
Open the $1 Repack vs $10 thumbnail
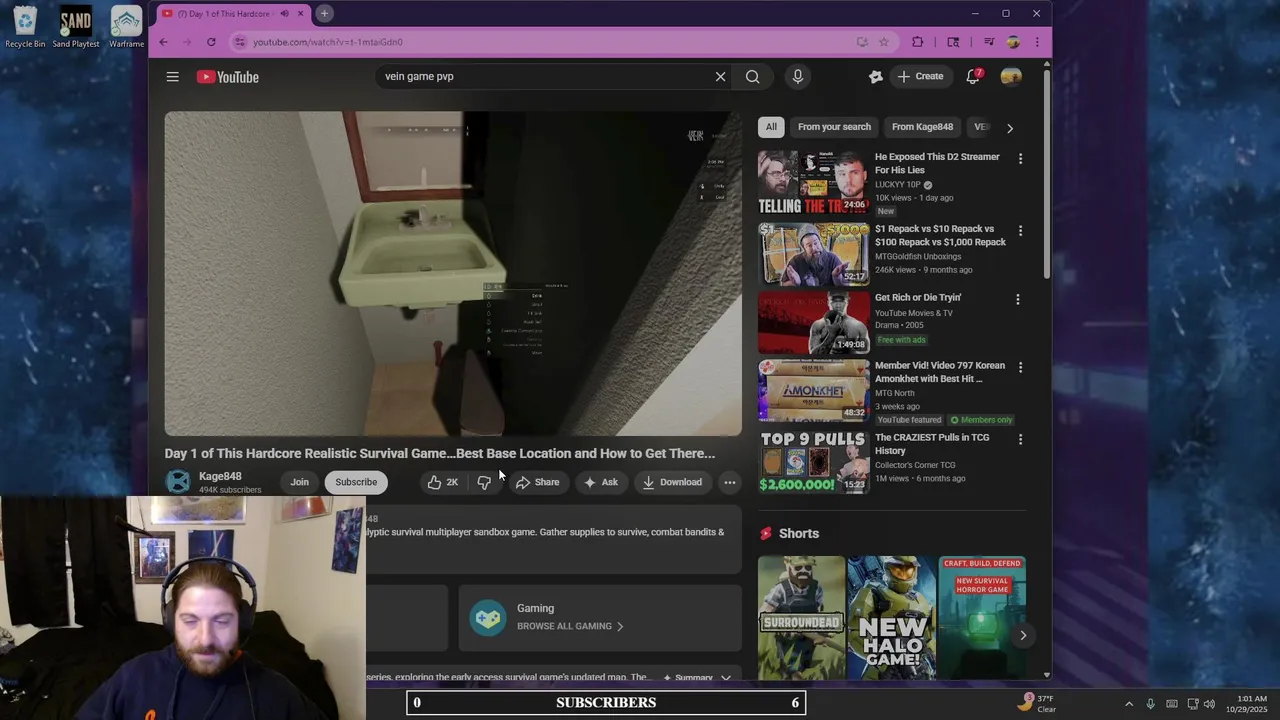[x=814, y=254]
